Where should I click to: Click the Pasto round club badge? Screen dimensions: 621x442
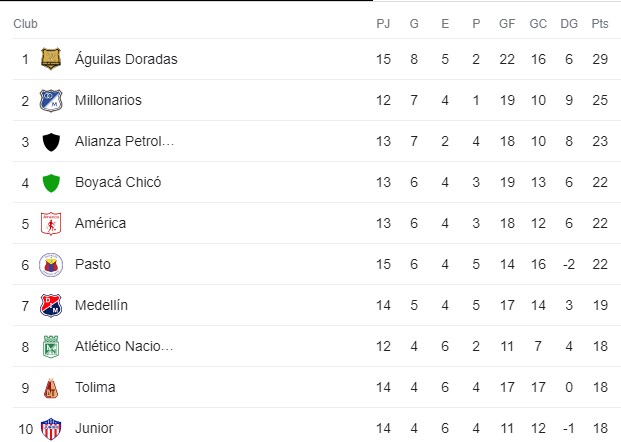[x=51, y=265]
